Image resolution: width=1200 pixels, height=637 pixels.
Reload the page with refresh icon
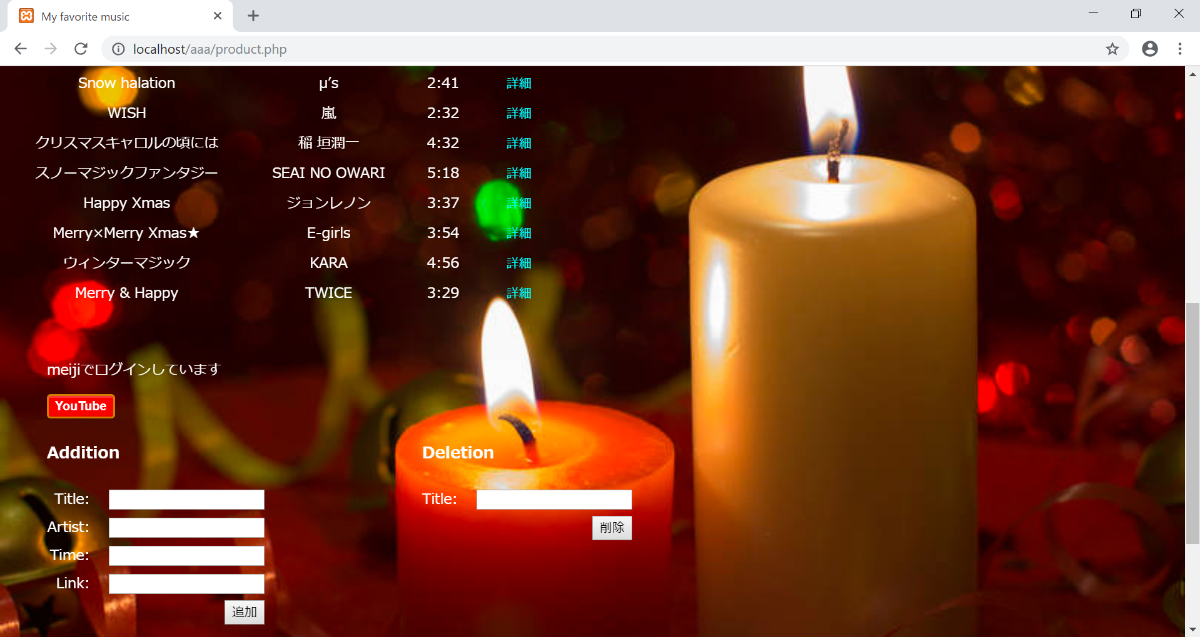(81, 49)
